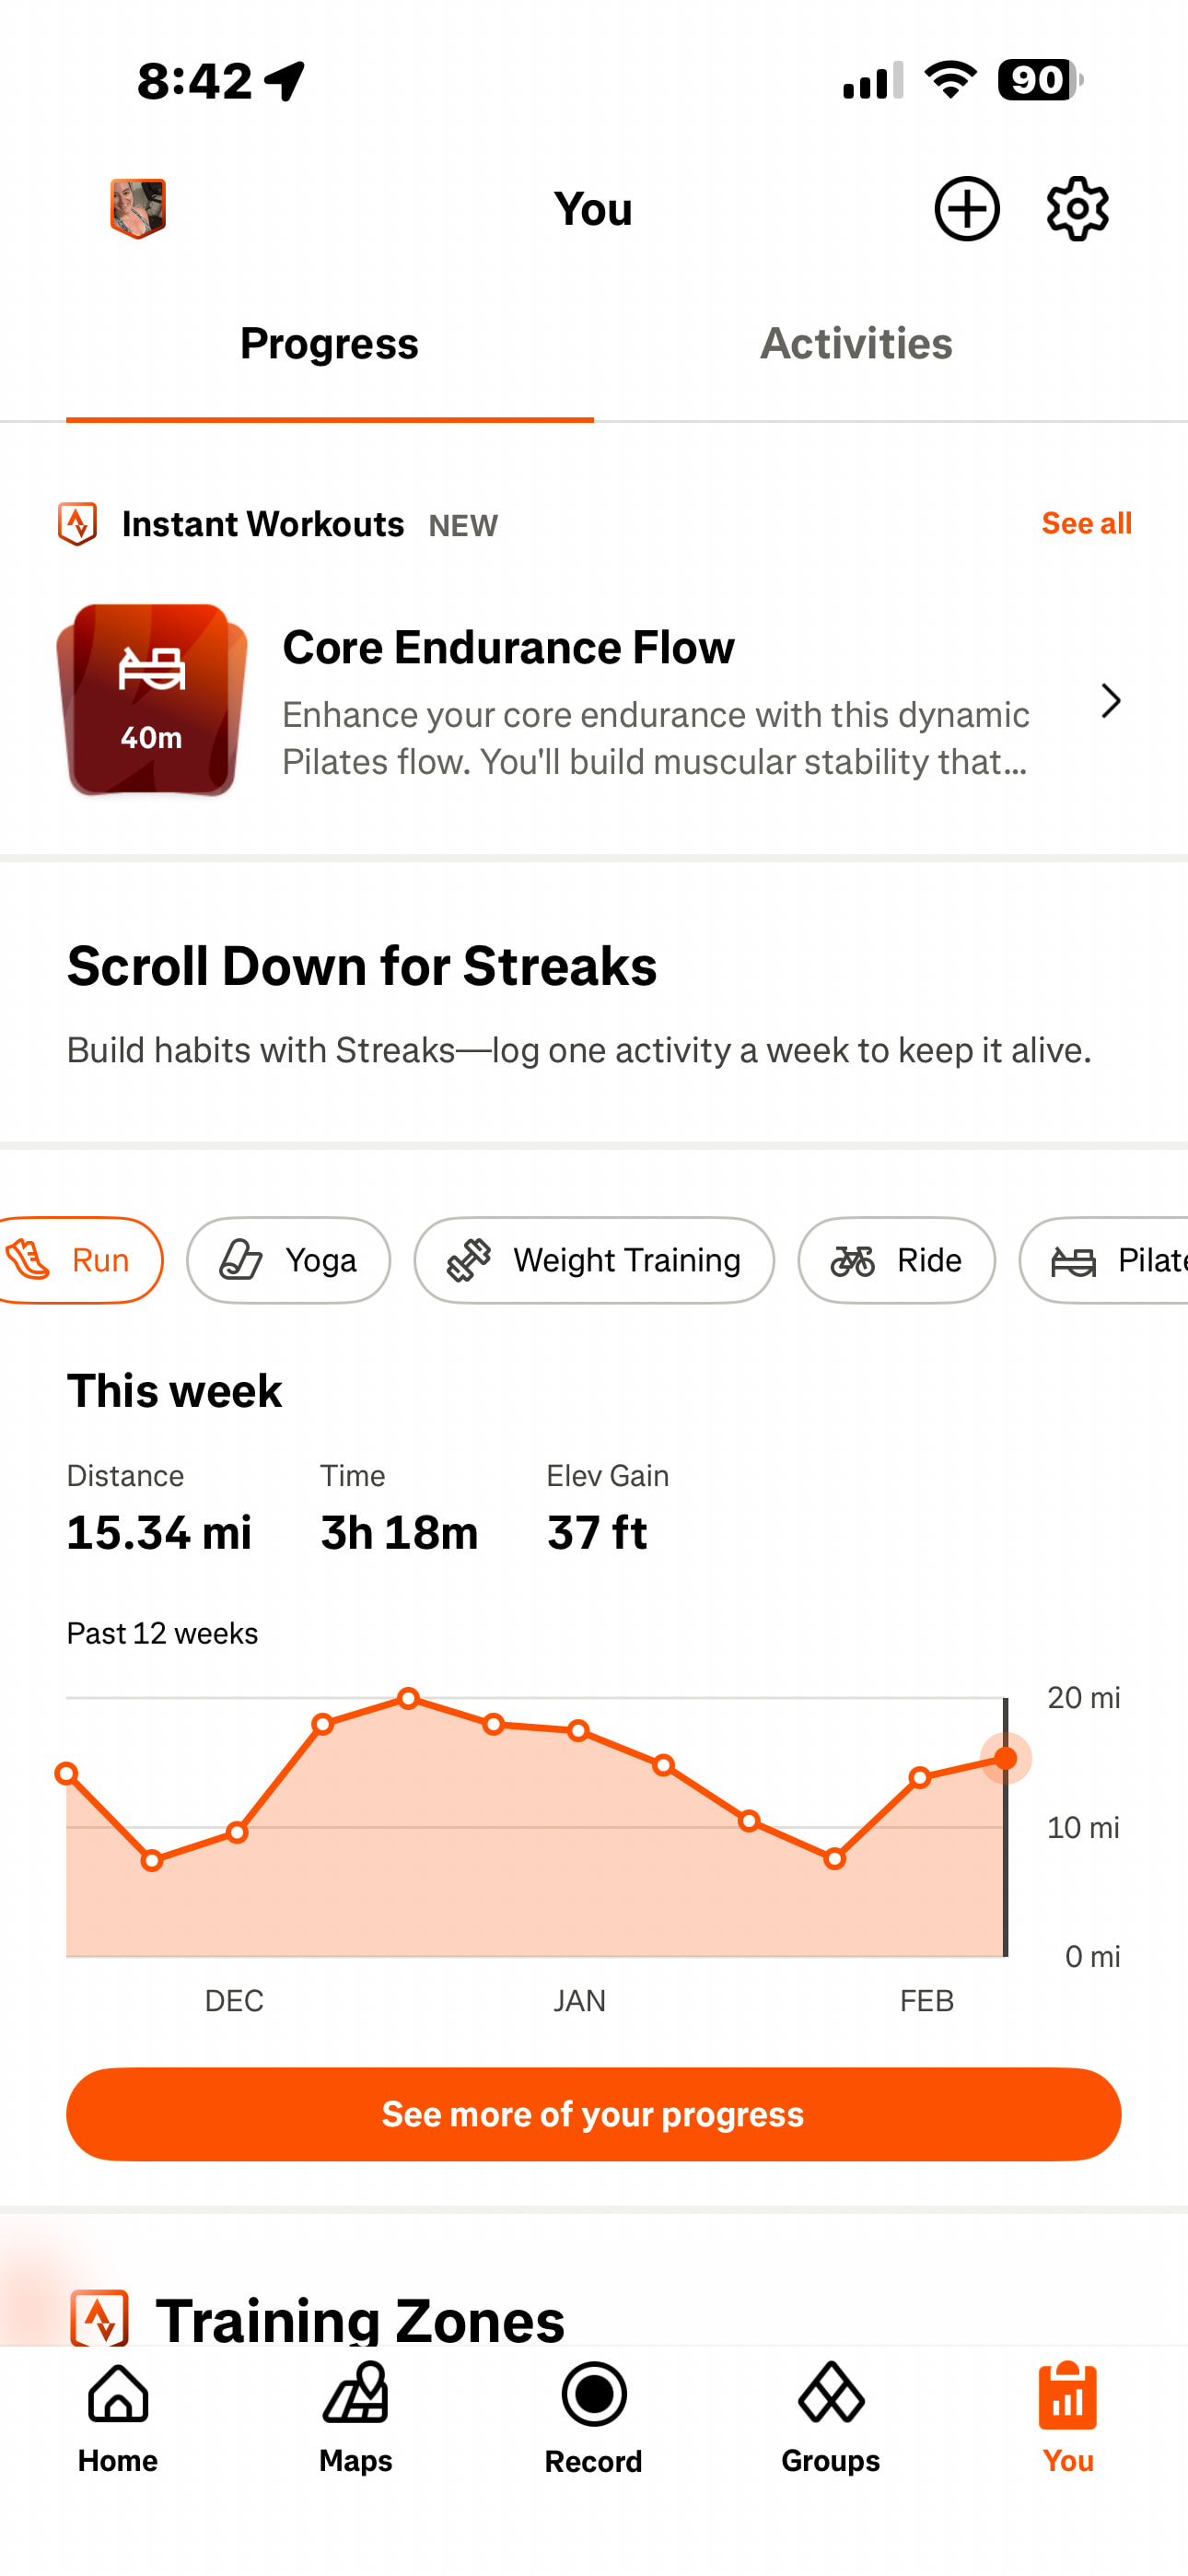Open the settings gear icon

click(x=1077, y=209)
